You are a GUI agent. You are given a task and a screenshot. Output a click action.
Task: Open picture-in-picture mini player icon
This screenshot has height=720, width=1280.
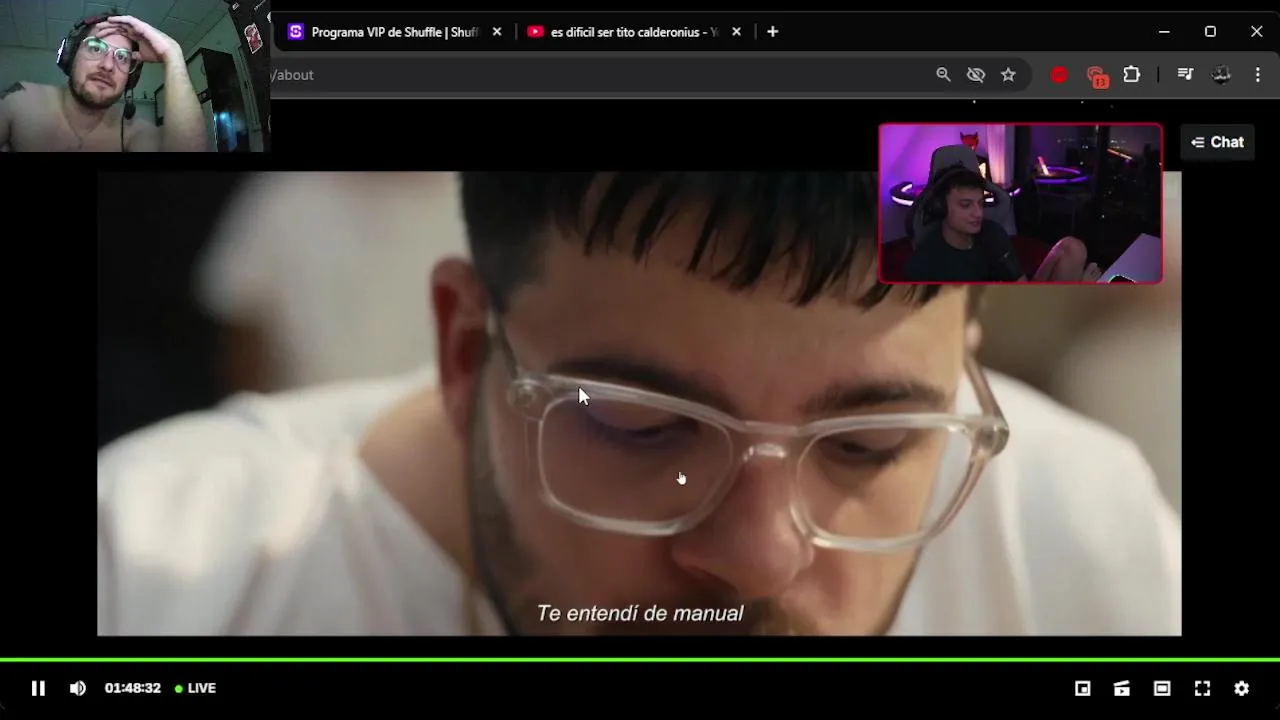[x=1082, y=688]
